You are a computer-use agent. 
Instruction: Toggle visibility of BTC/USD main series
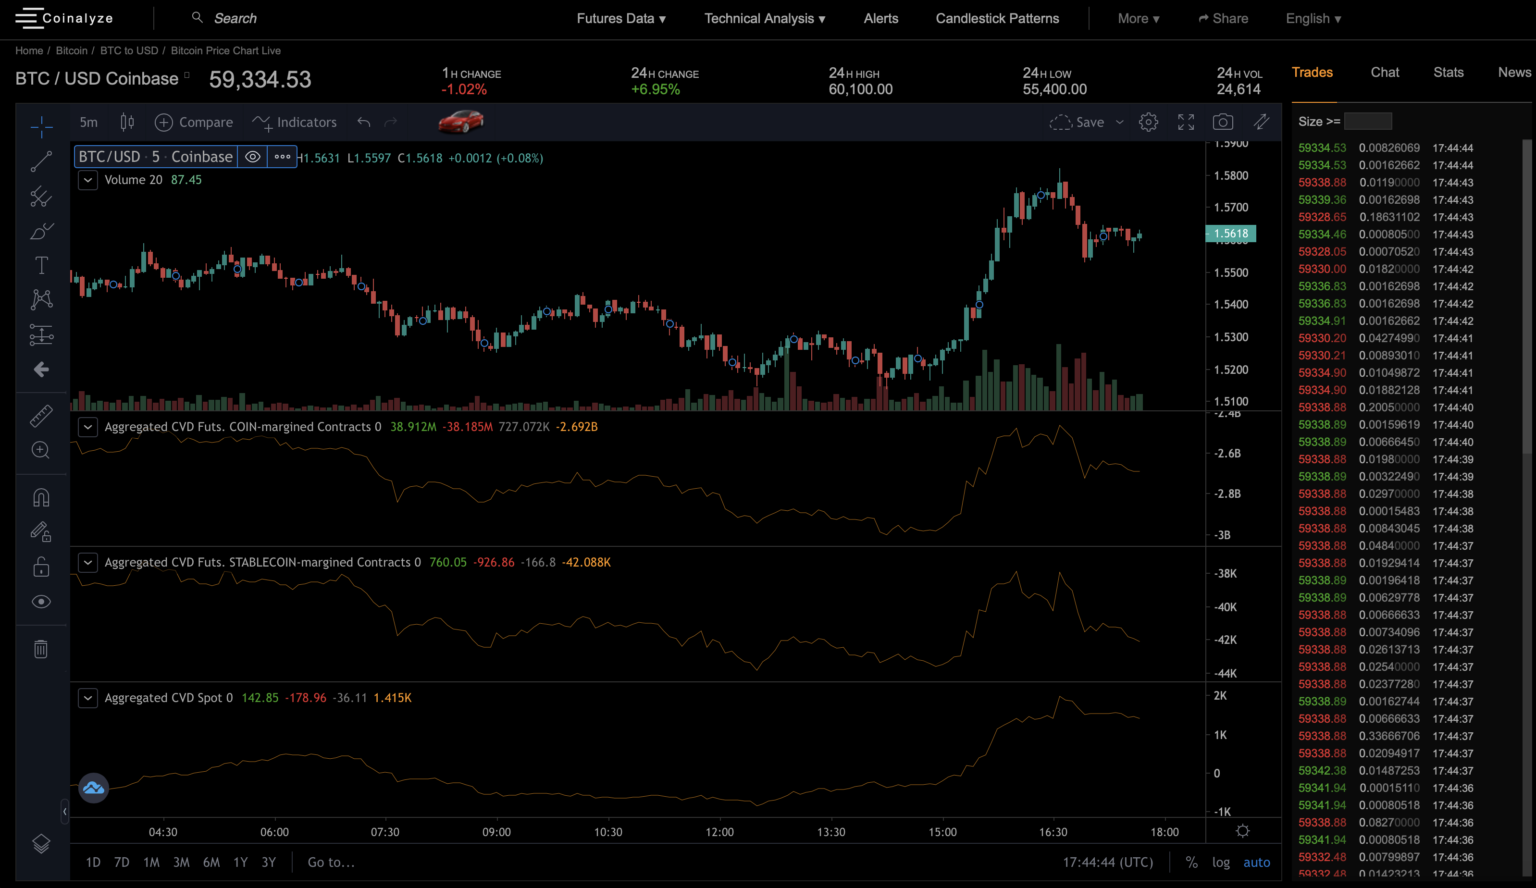coord(253,157)
